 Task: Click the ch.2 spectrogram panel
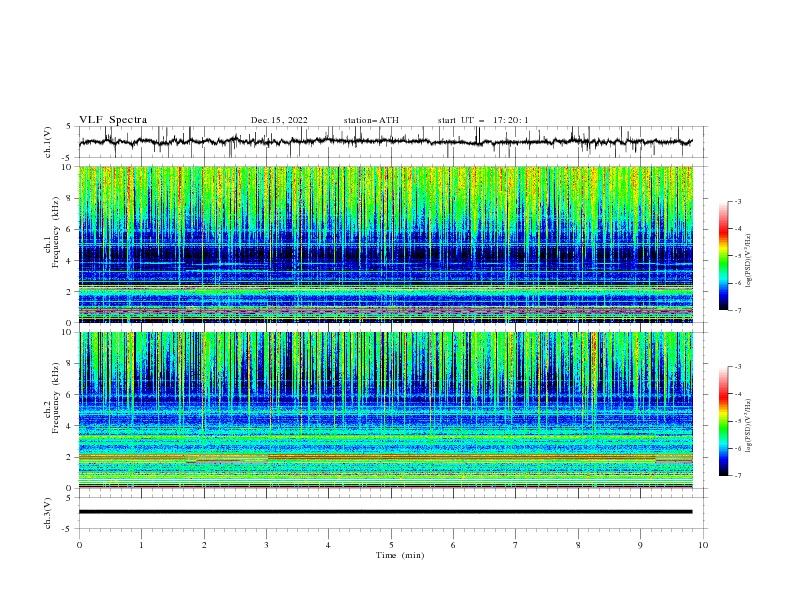pos(386,410)
